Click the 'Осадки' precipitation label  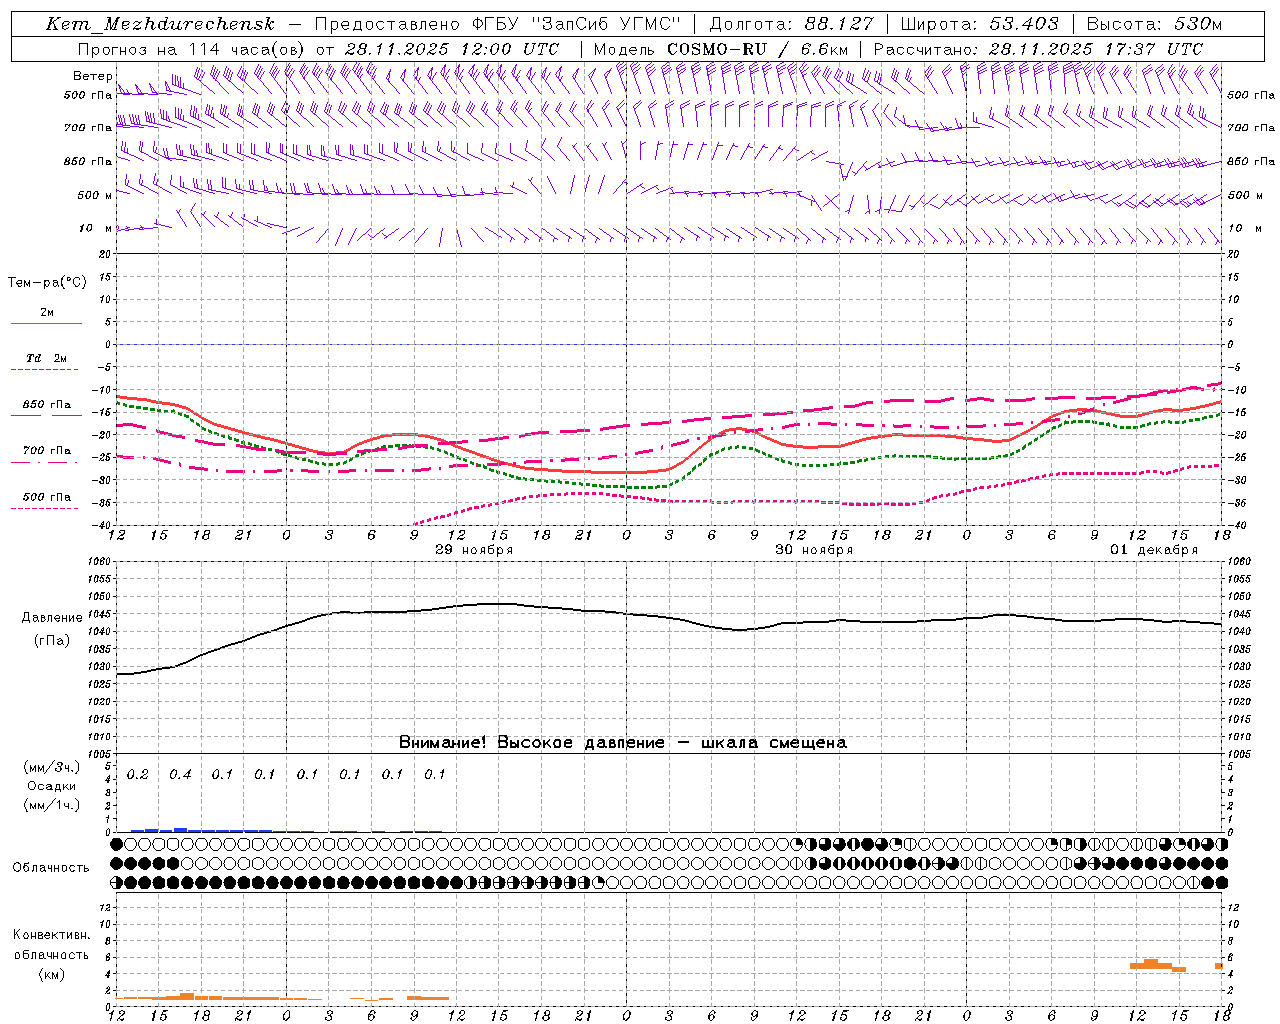(x=51, y=786)
